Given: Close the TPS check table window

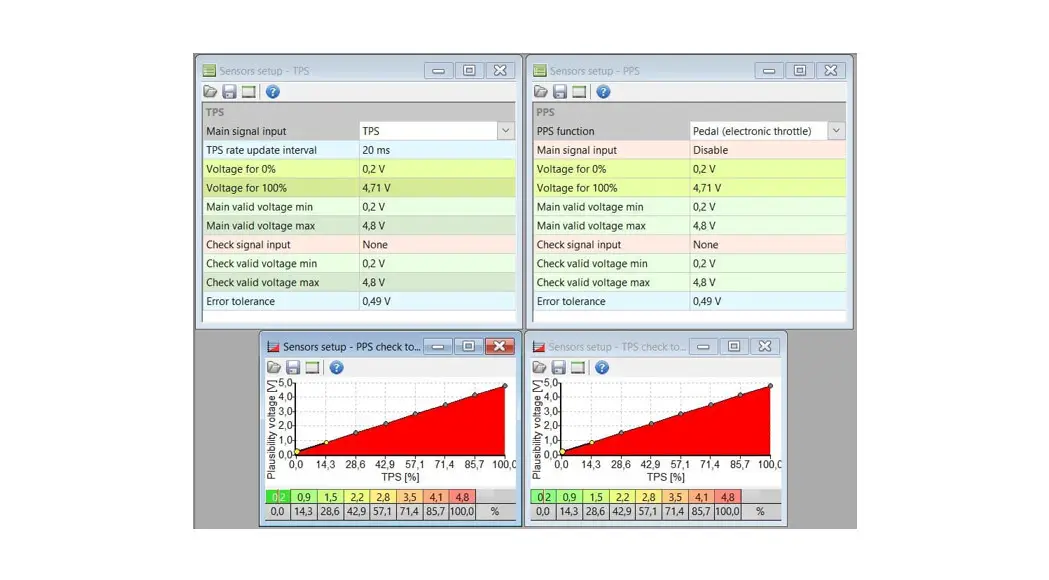Looking at the screenshot, I should [765, 346].
